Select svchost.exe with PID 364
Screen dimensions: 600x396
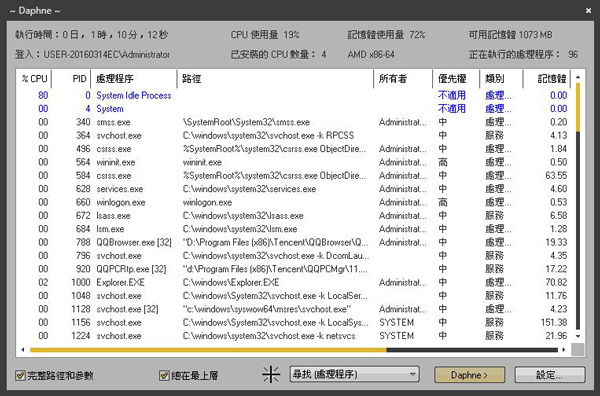(x=294, y=135)
